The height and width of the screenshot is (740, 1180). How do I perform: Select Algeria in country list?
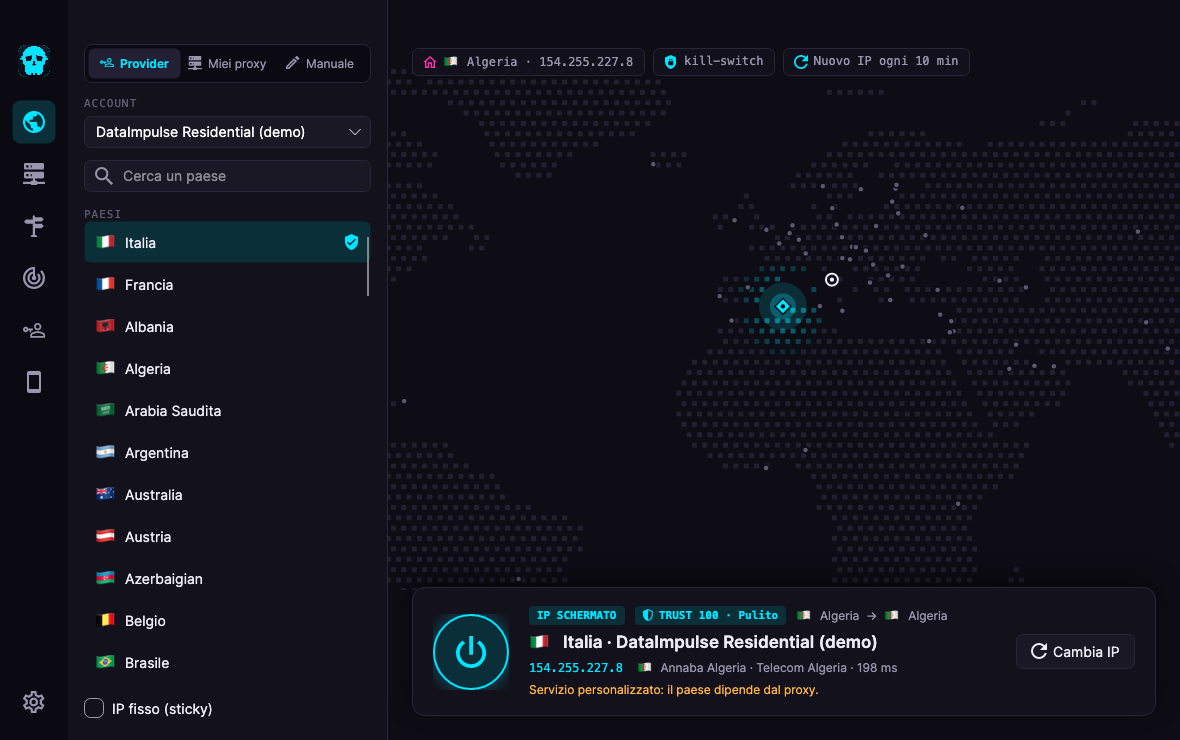[227, 369]
